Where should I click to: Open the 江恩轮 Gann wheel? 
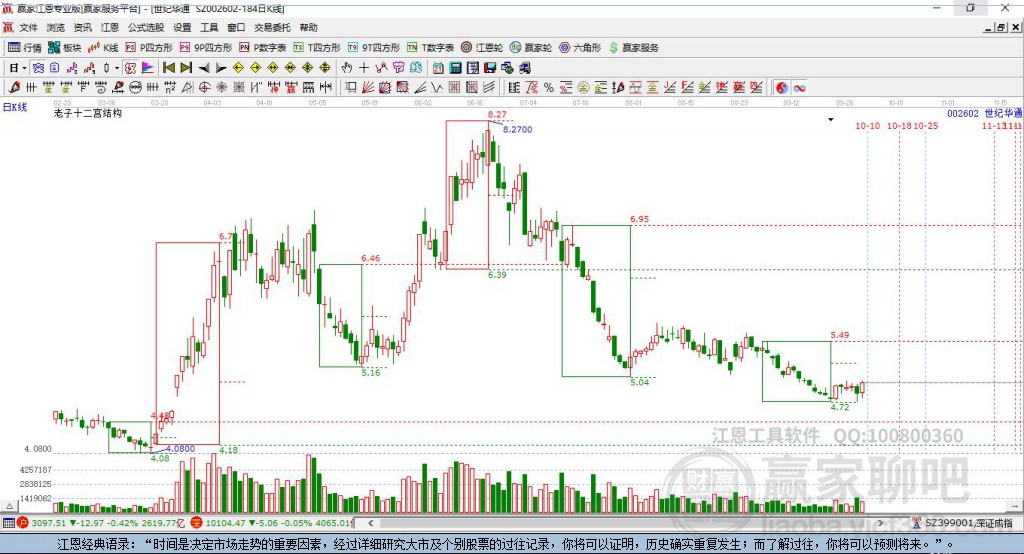pyautogui.click(x=482, y=48)
